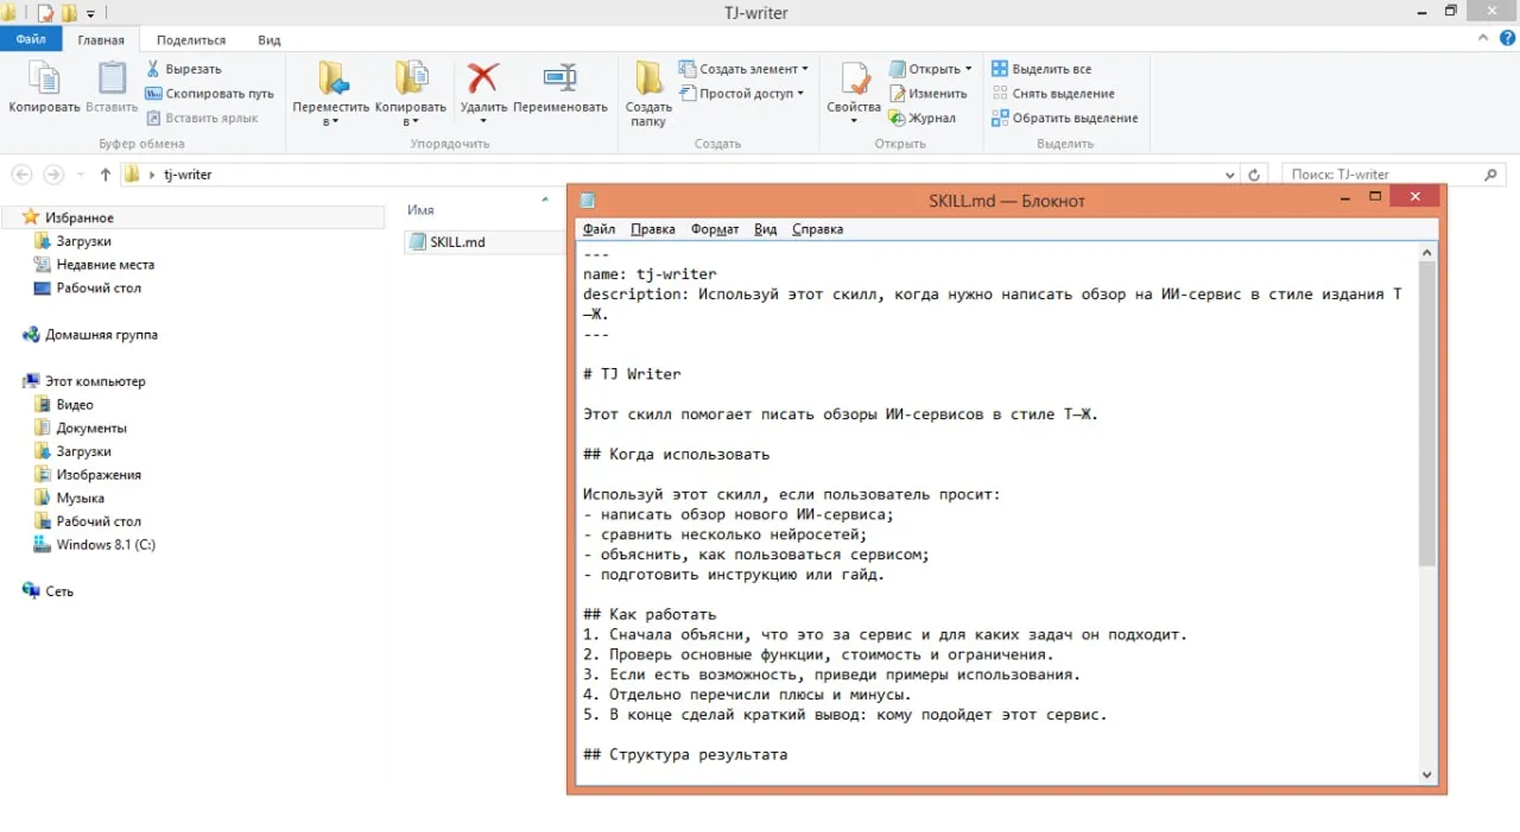Click Изменить in the Открыть group

tap(928, 93)
